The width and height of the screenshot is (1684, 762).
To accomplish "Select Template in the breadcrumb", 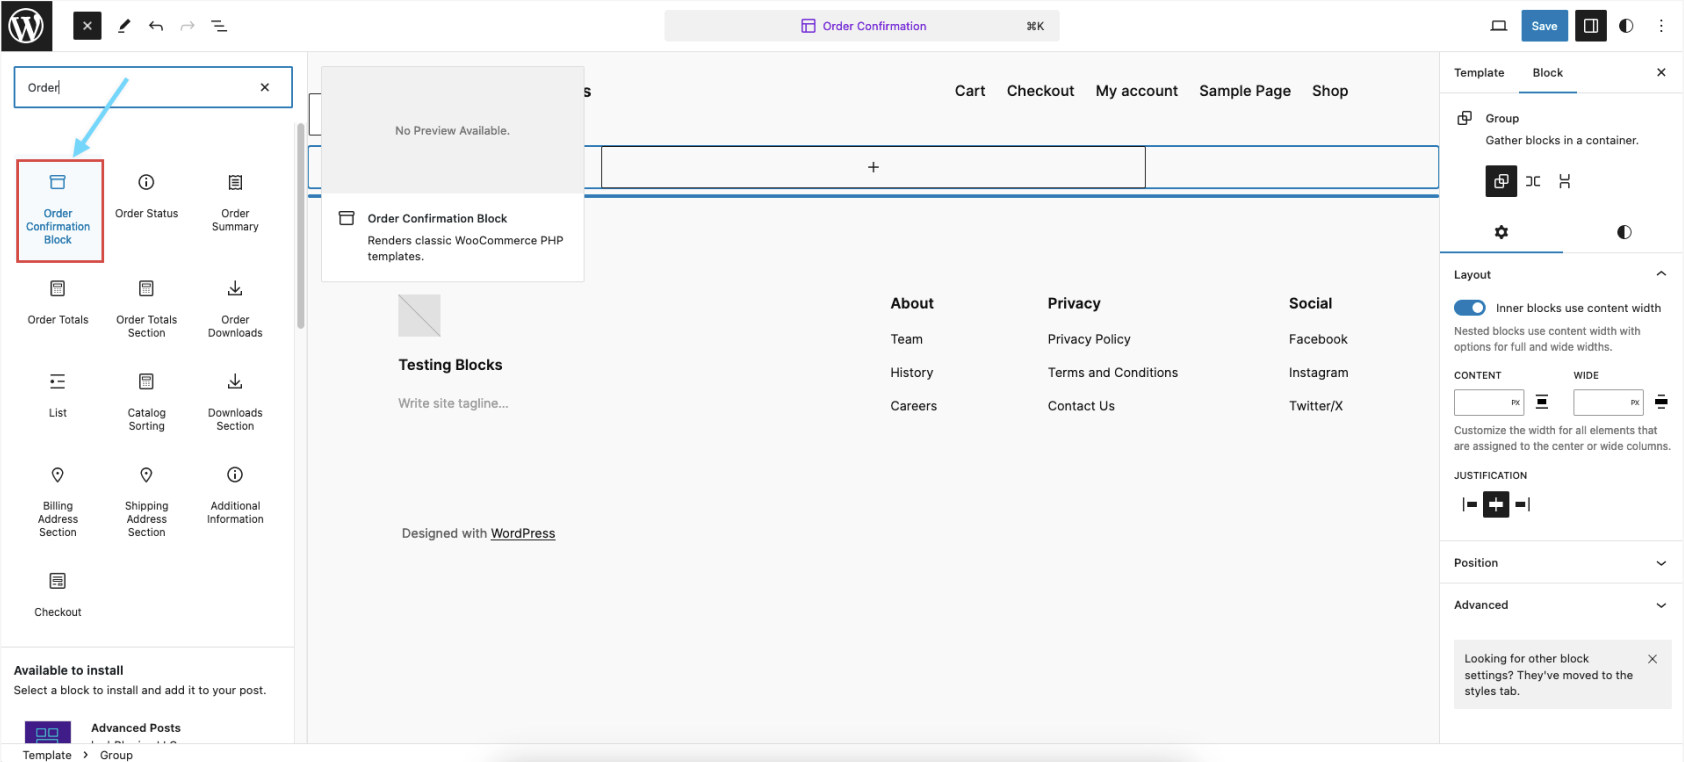I will tap(47, 755).
